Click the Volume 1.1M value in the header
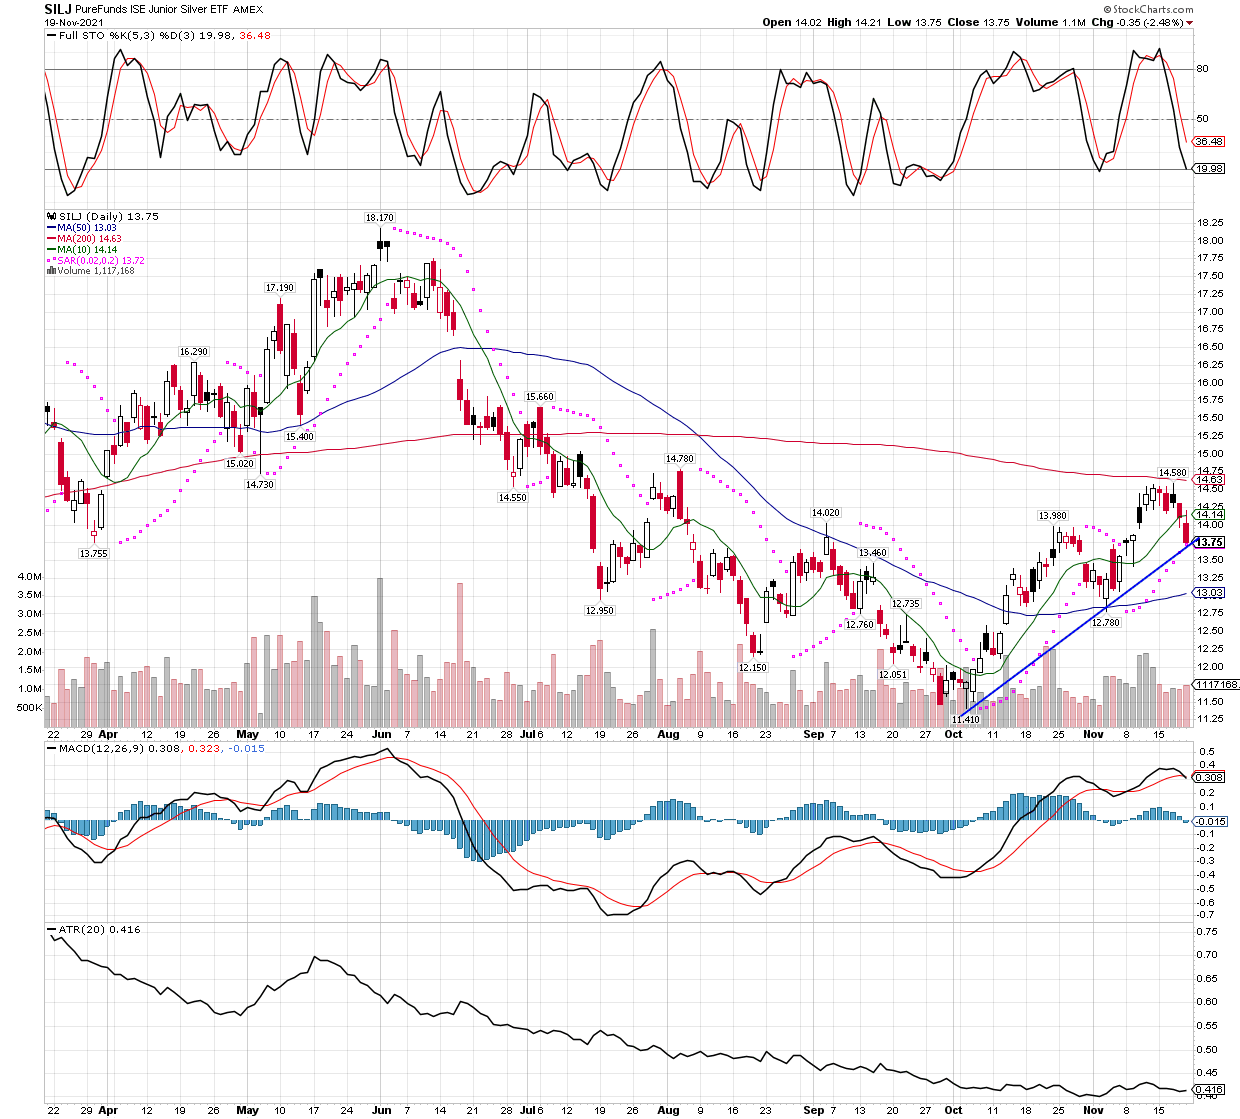This screenshot has height=1119, width=1240. coord(1050,22)
